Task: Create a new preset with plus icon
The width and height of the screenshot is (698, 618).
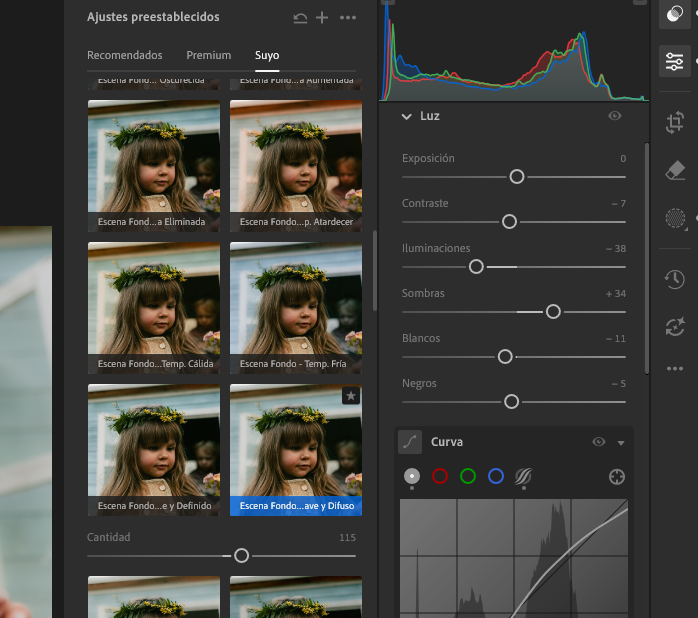Action: [322, 18]
